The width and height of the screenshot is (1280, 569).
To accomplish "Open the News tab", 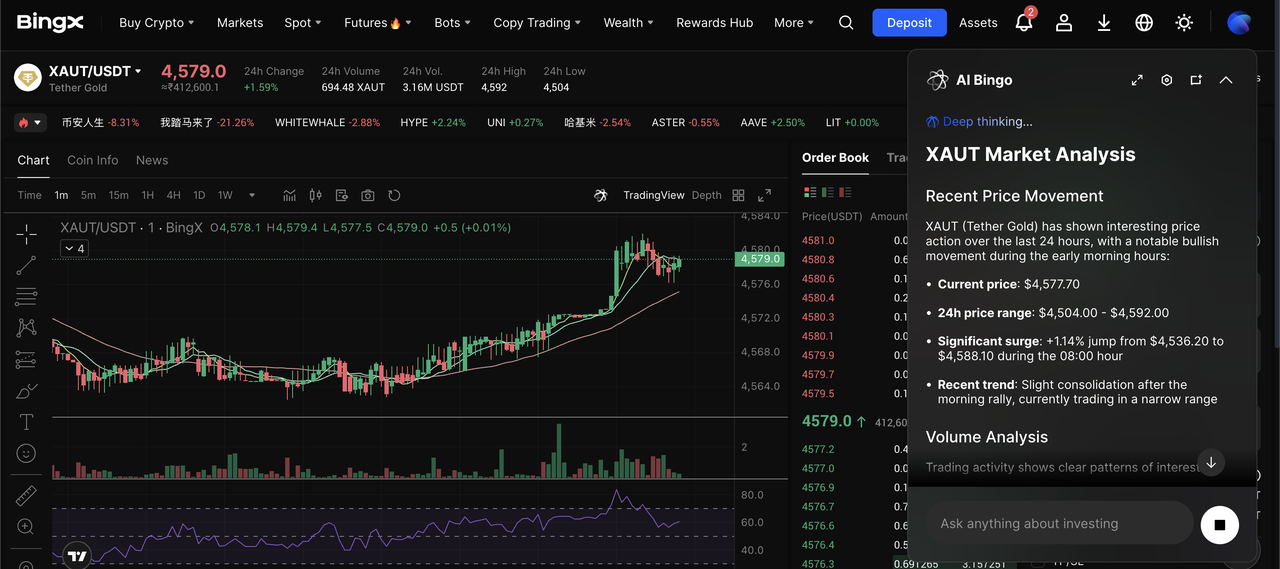I will tap(152, 160).
